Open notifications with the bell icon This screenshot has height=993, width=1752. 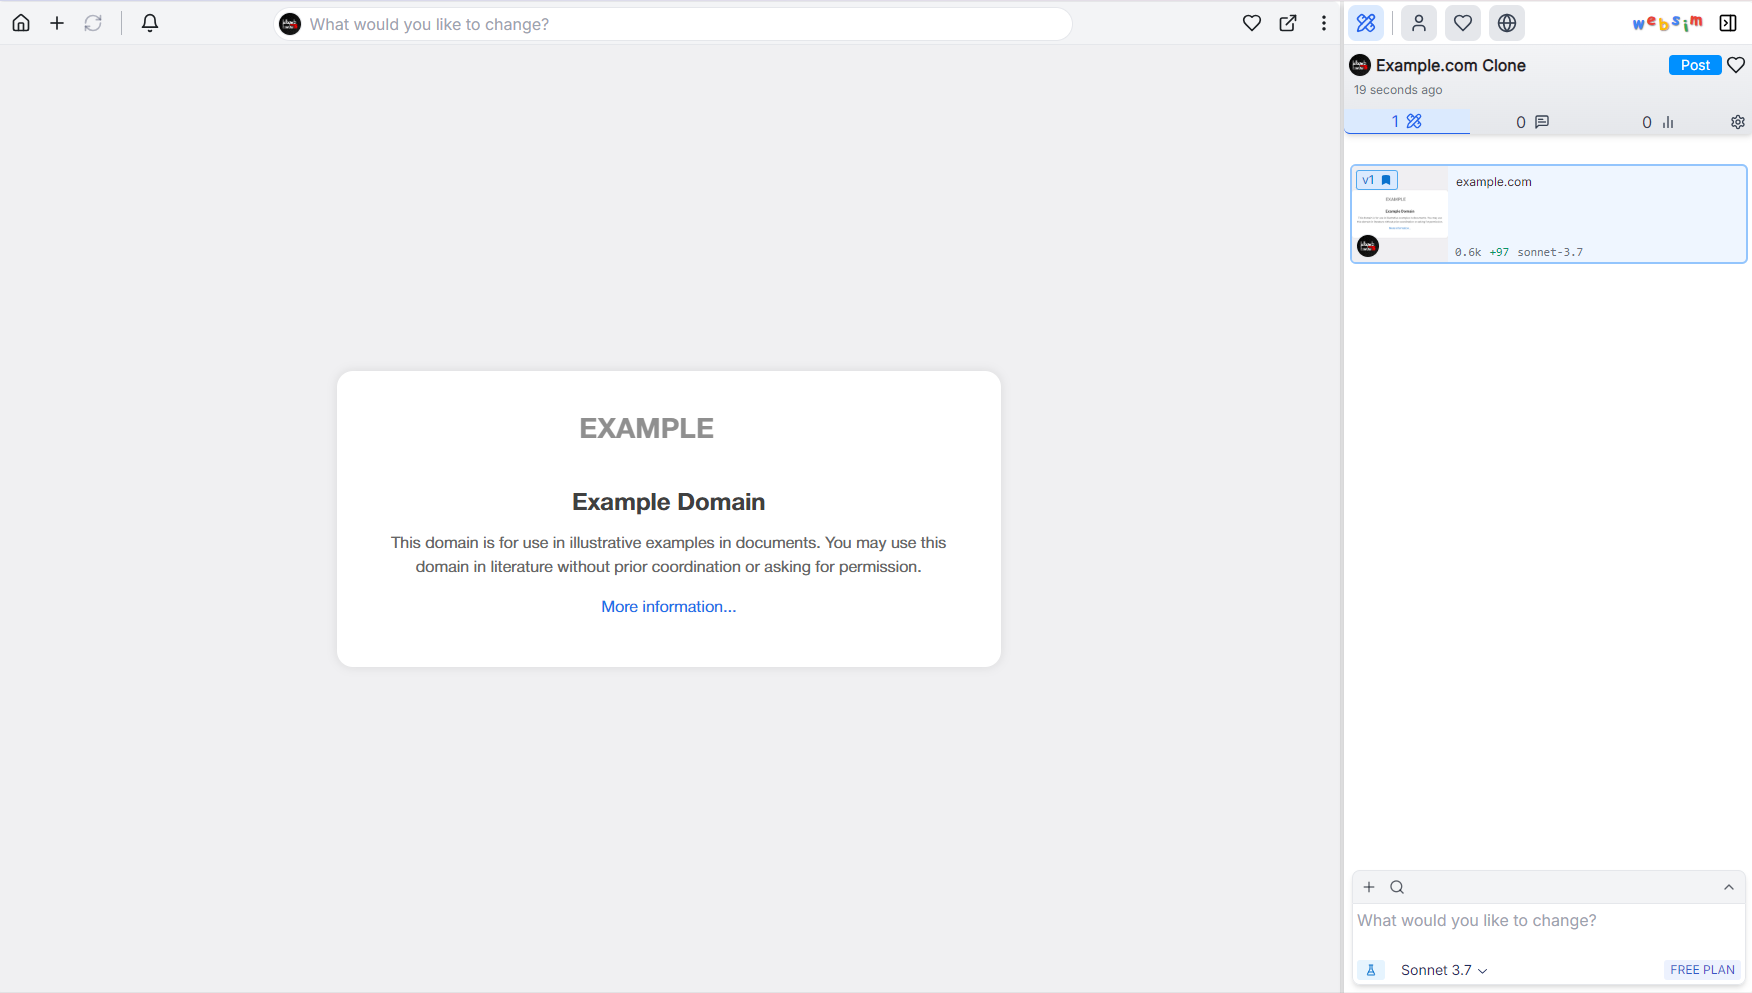click(x=150, y=23)
